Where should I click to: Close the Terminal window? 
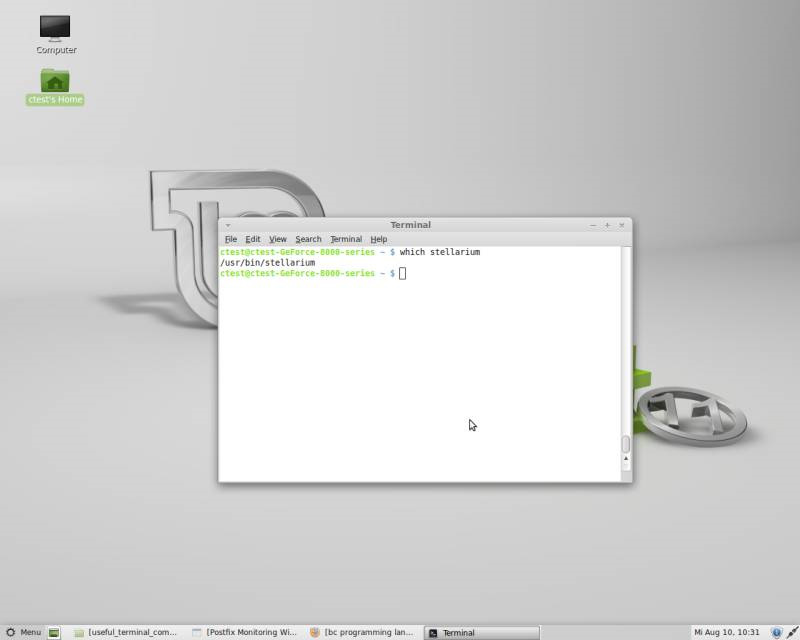click(621, 225)
